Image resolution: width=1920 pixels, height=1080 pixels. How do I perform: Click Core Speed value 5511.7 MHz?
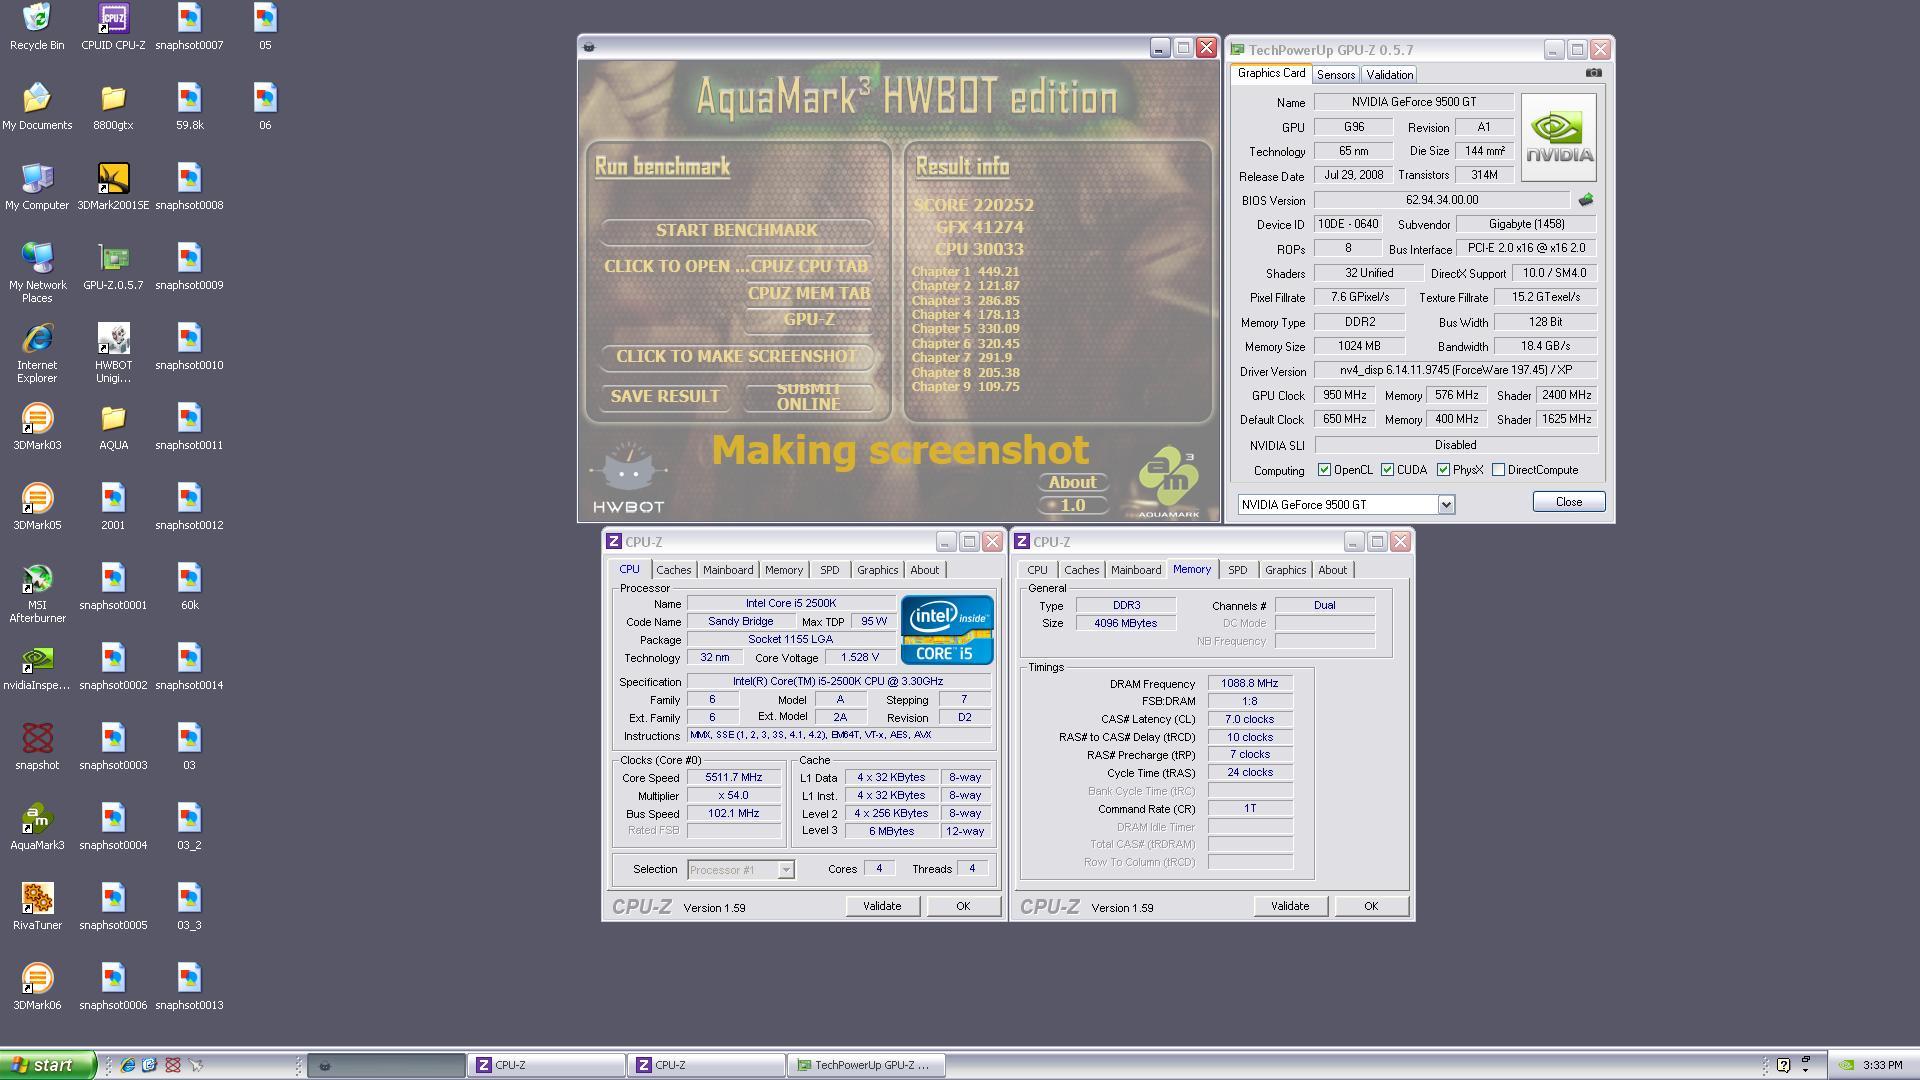coord(734,778)
